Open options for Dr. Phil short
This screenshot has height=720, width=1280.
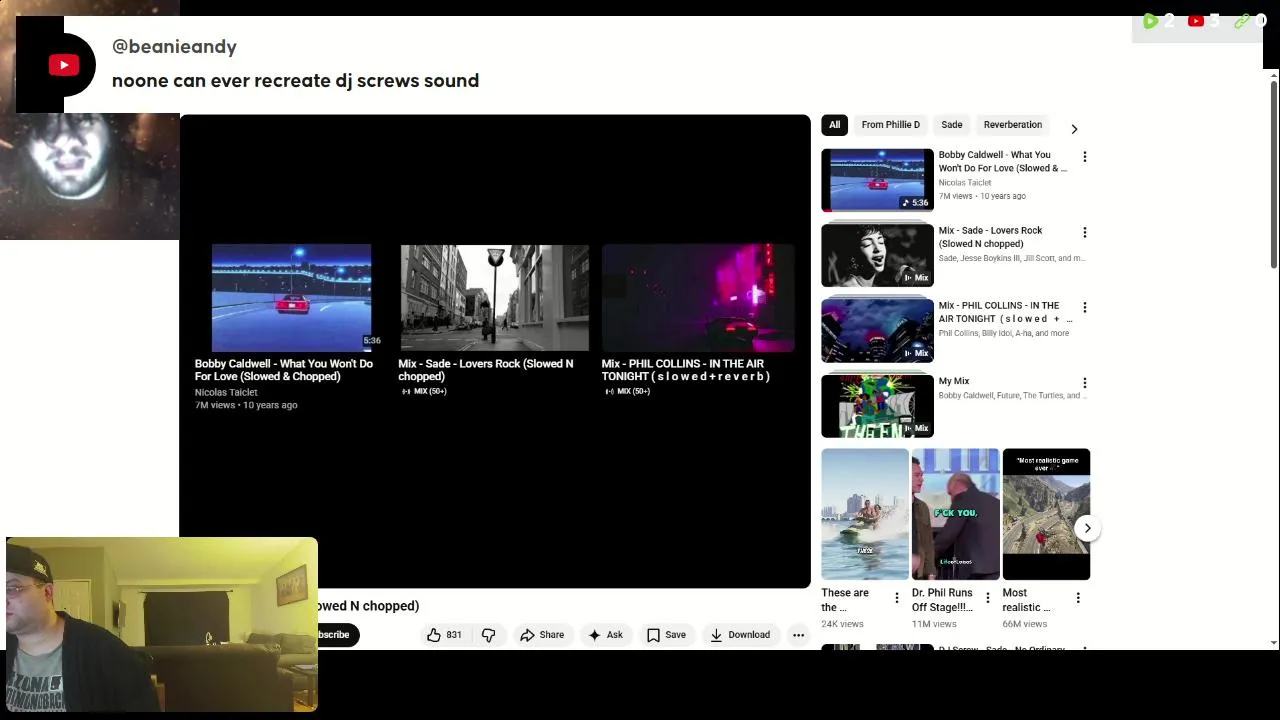click(987, 598)
